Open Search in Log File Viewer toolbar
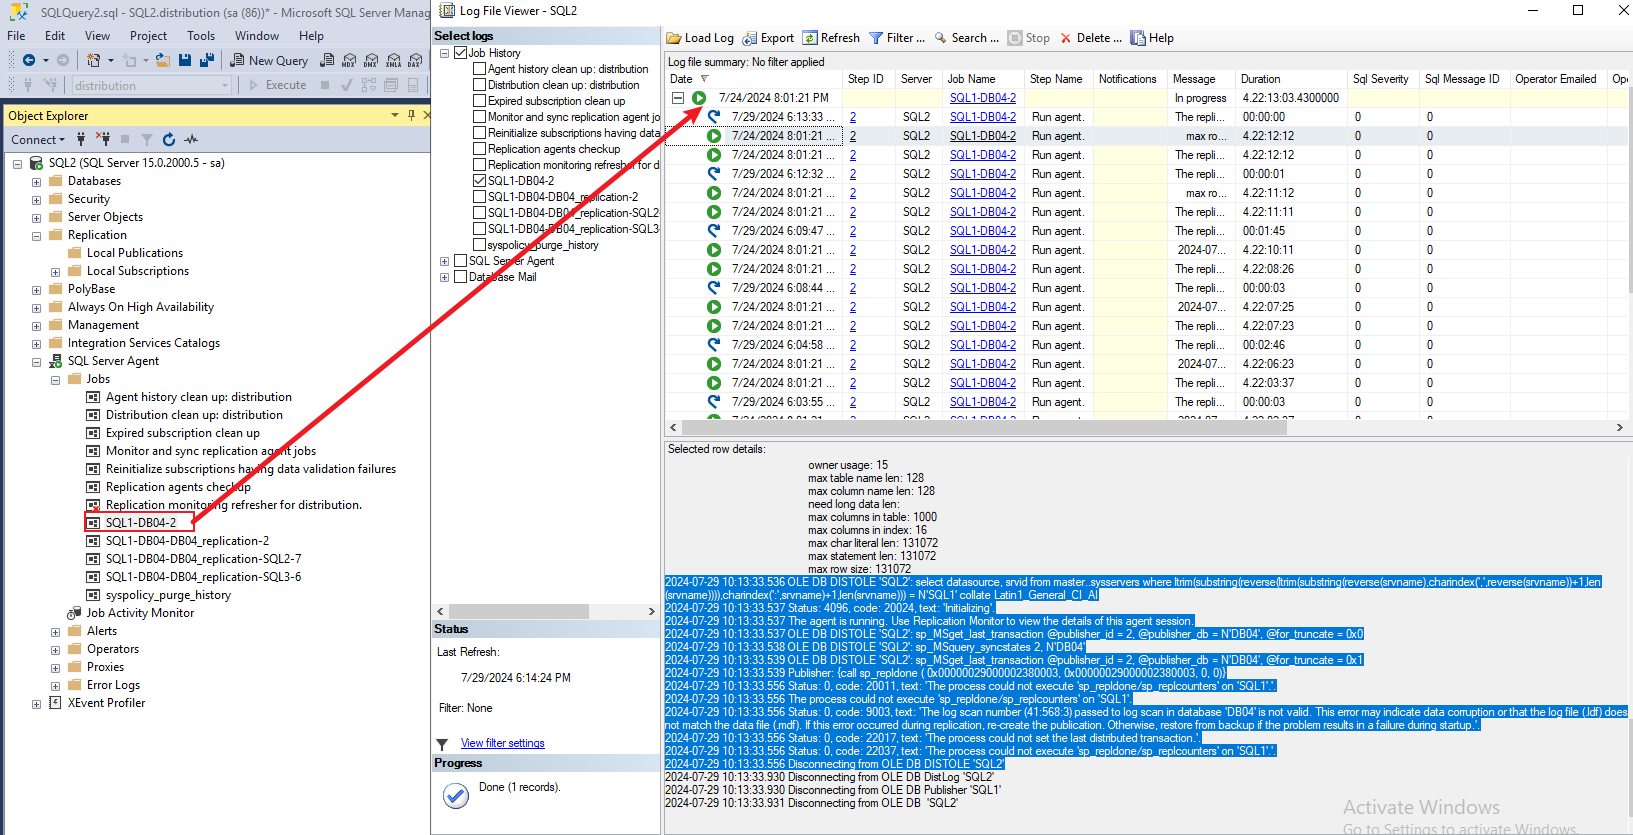1633x835 pixels. [966, 38]
